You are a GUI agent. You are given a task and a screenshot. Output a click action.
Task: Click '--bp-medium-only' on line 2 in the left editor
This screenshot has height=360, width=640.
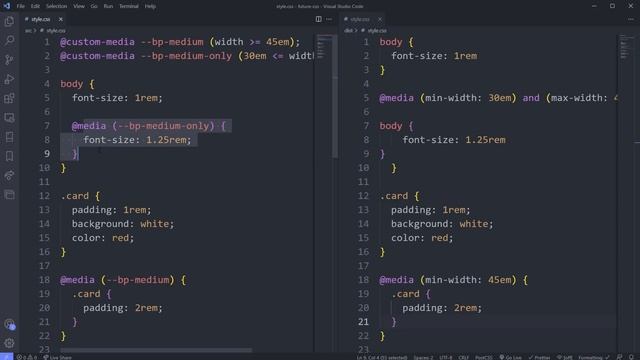186,56
